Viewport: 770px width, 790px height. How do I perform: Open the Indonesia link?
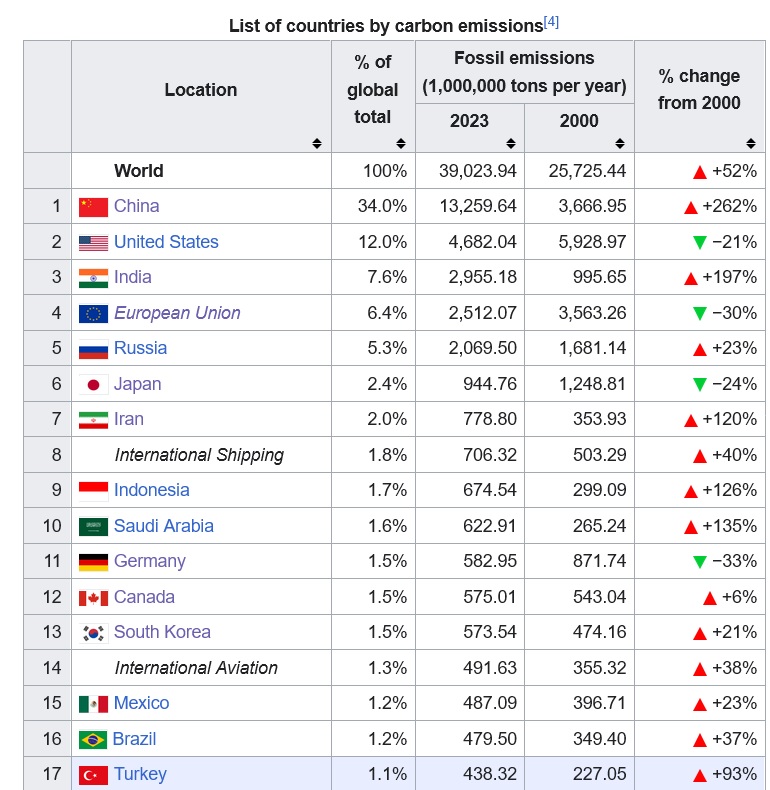[152, 490]
